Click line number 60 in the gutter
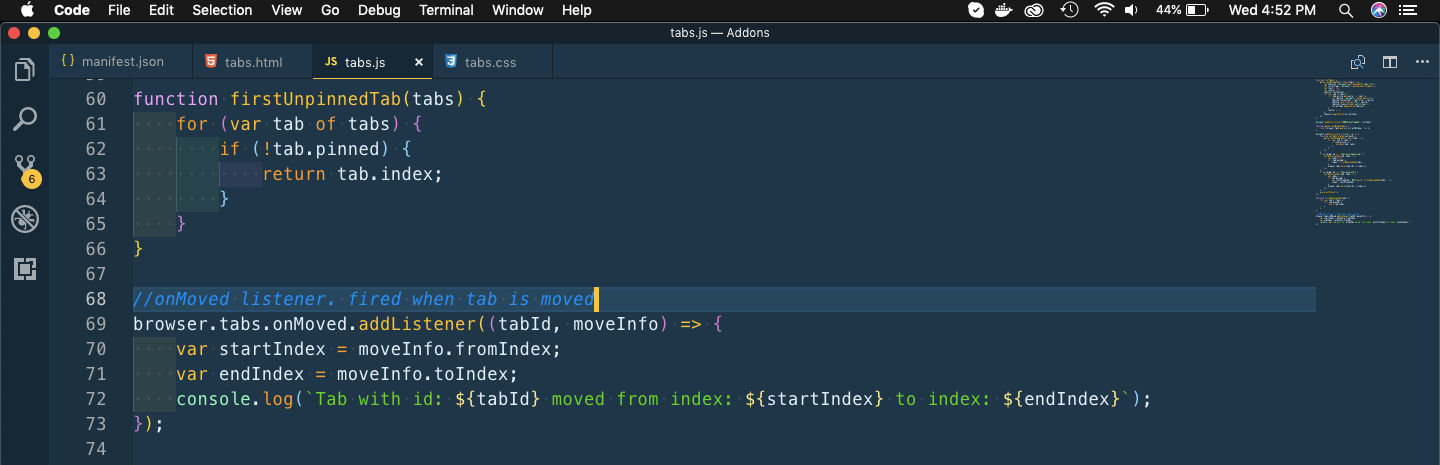 [96, 99]
